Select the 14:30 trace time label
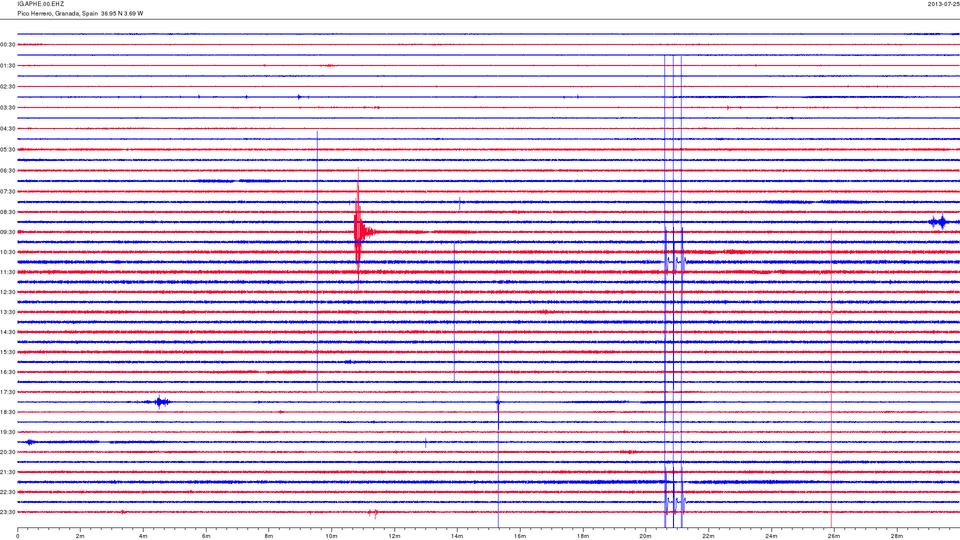Viewport: 960px width, 540px height. 8,332
